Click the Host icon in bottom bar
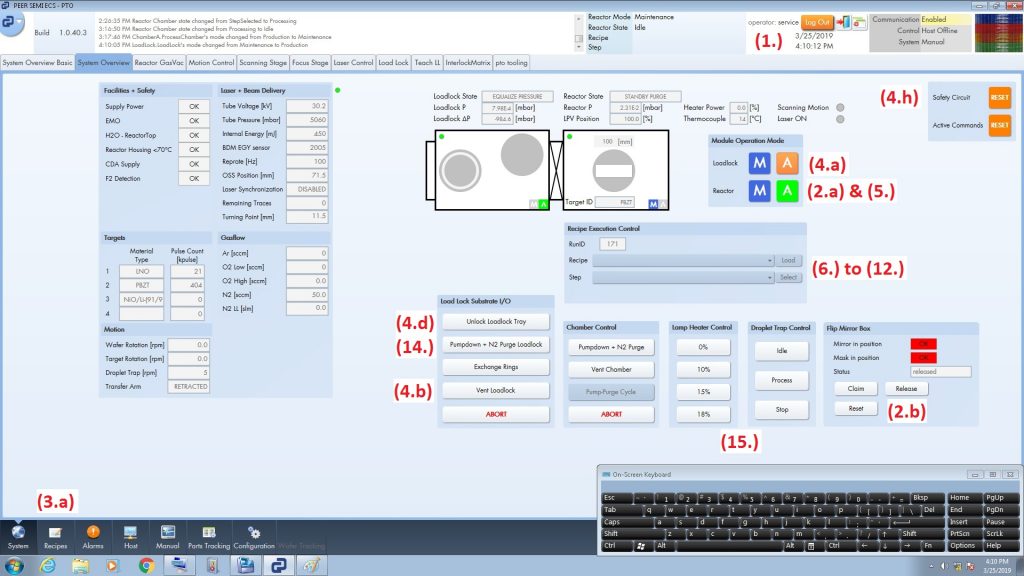The width and height of the screenshot is (1024, 576). coord(130,535)
